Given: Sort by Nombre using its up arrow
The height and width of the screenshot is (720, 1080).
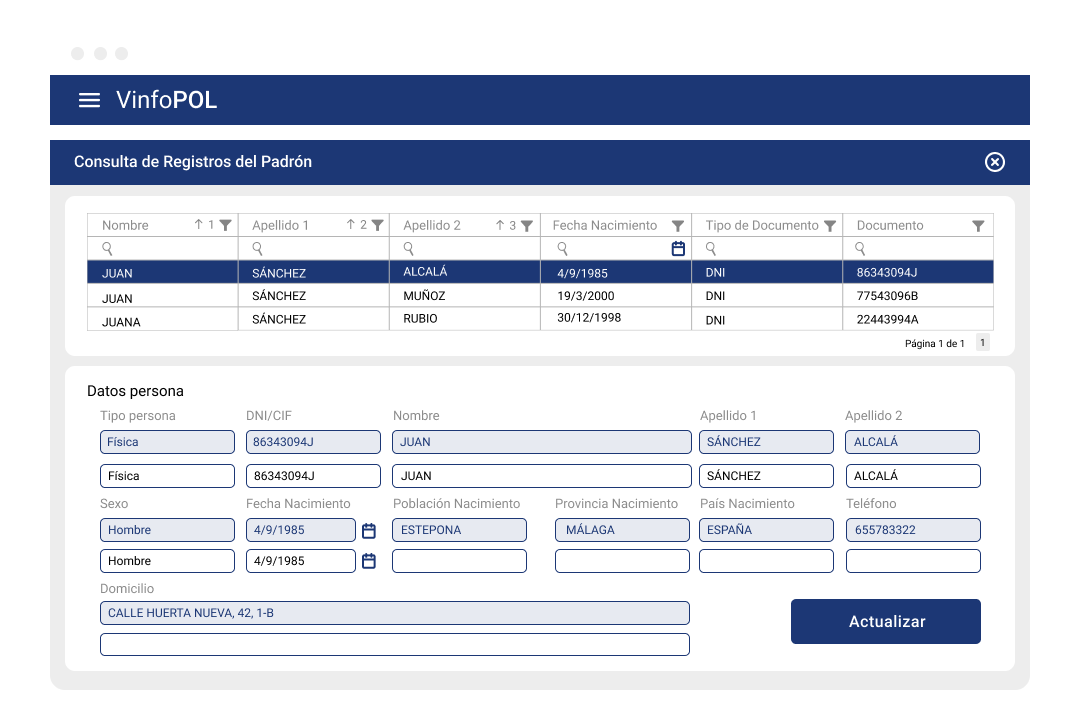Looking at the screenshot, I should click(198, 225).
